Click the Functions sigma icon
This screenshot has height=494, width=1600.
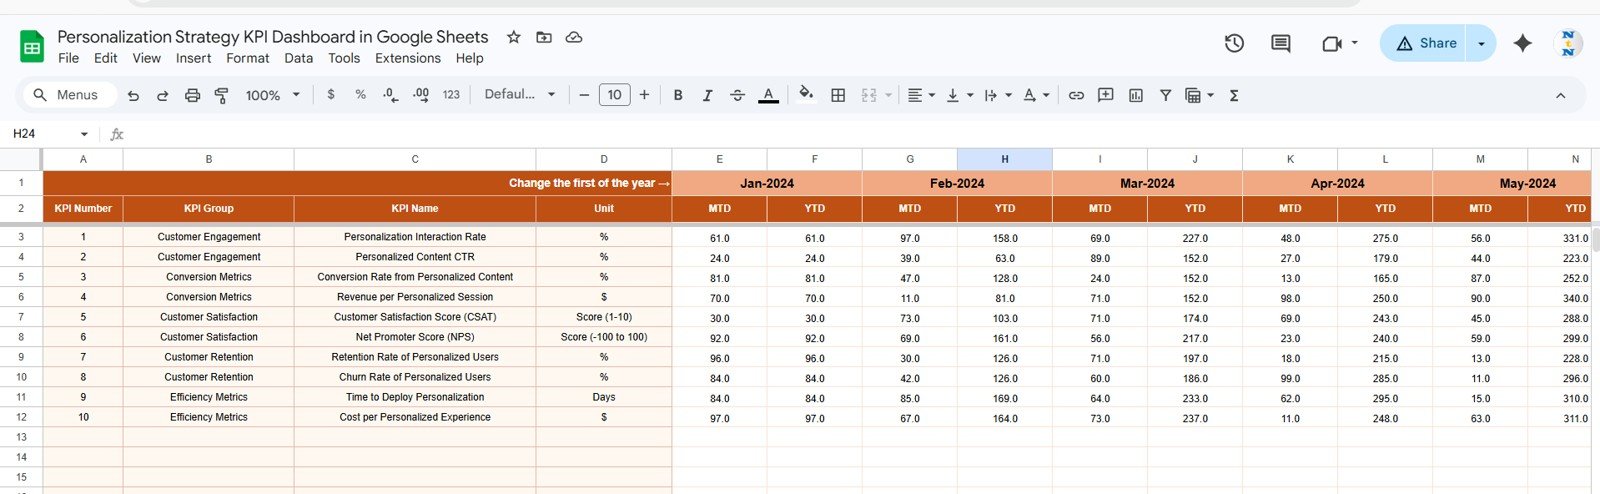[x=1234, y=95]
